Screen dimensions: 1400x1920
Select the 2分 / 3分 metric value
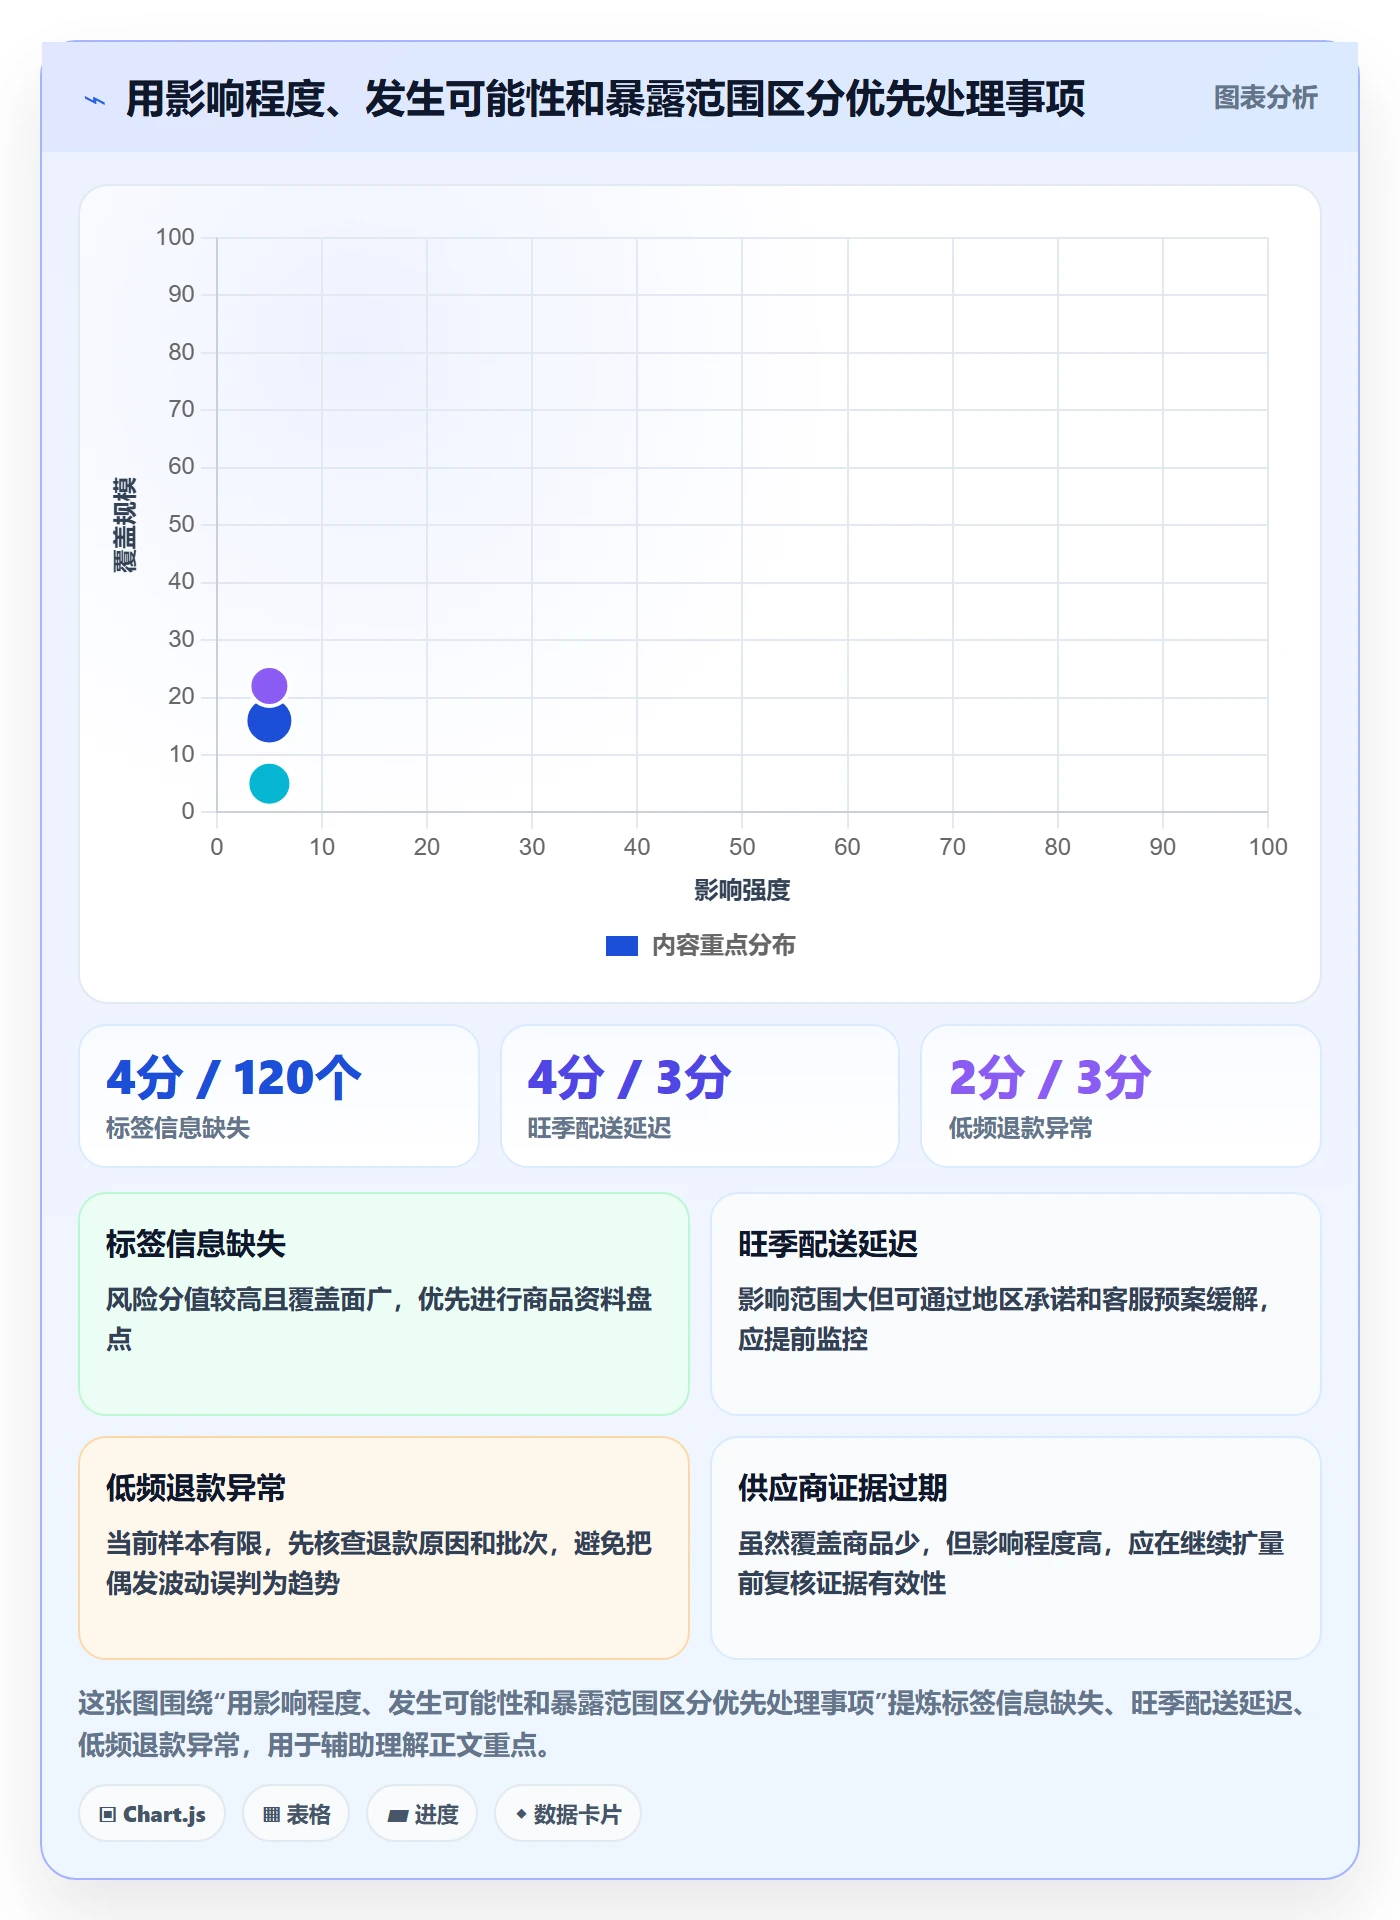1050,1078
